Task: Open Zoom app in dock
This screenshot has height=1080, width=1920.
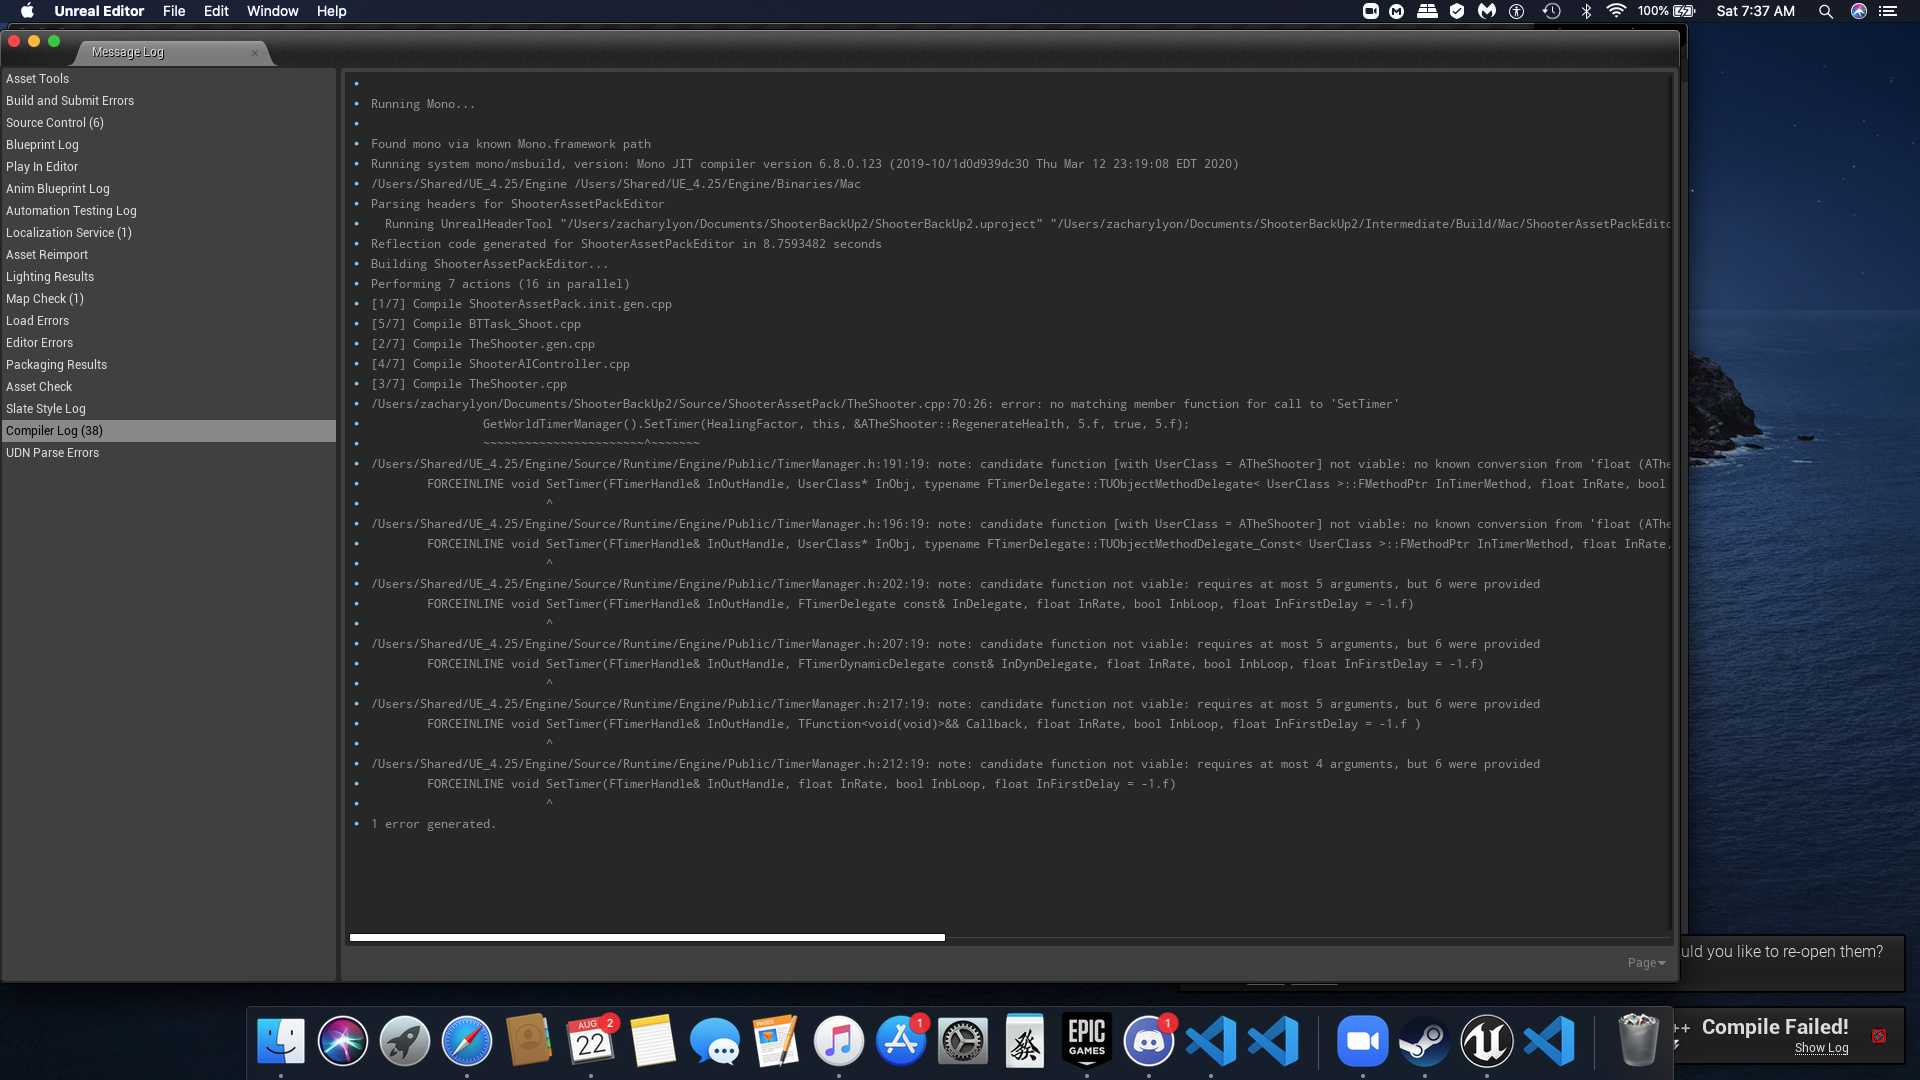Action: pyautogui.click(x=1362, y=1041)
